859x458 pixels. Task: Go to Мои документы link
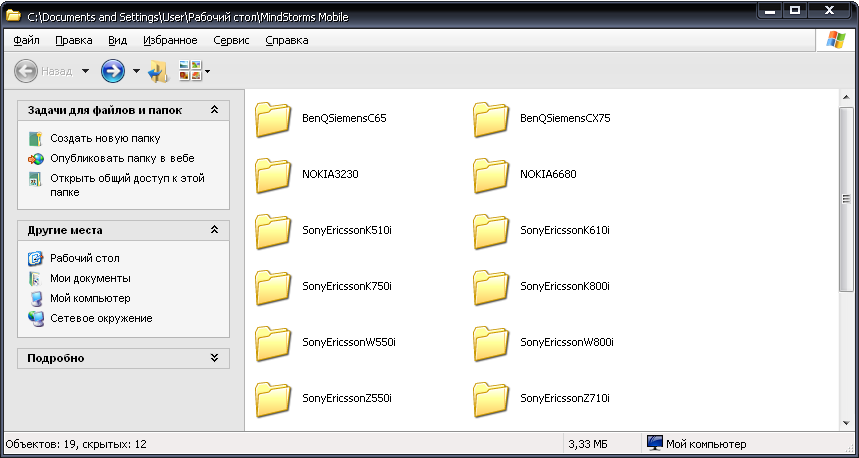[90, 278]
